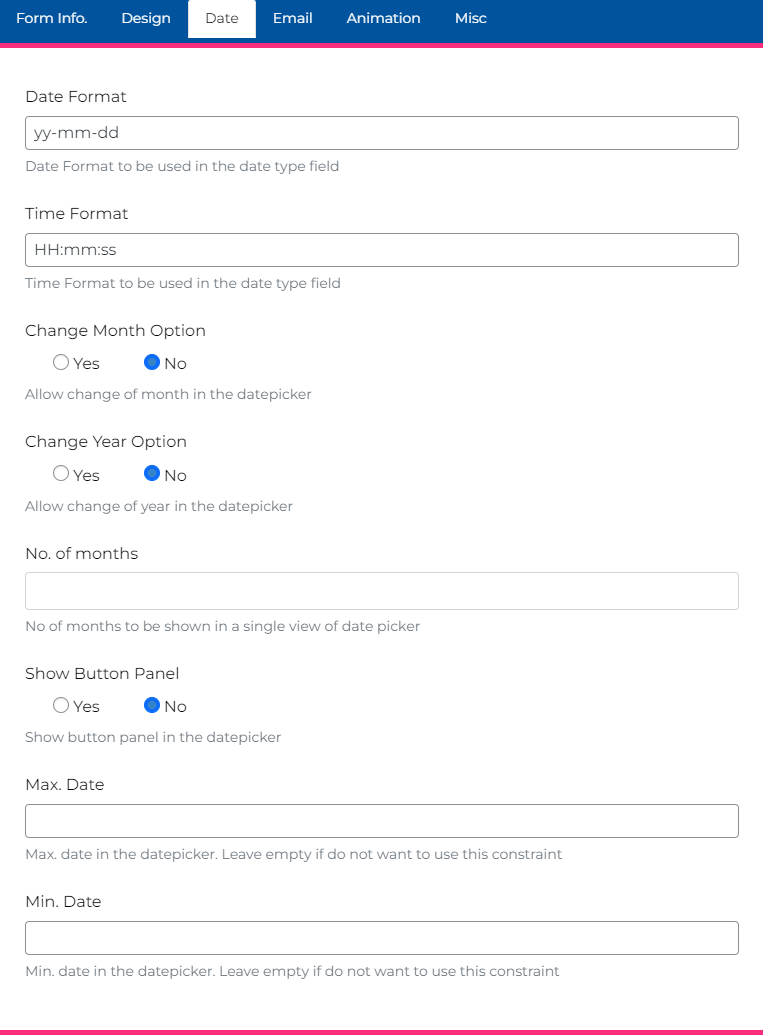
Task: Click the Show Button Panel heading
Action: tap(102, 673)
